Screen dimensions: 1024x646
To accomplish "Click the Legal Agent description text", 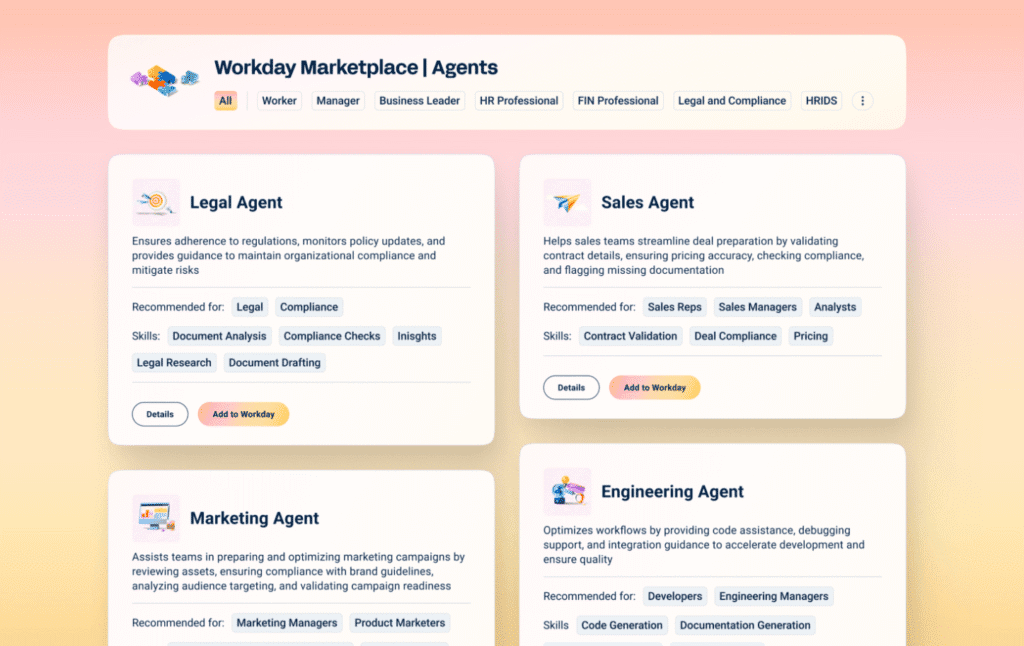I will click(x=289, y=255).
